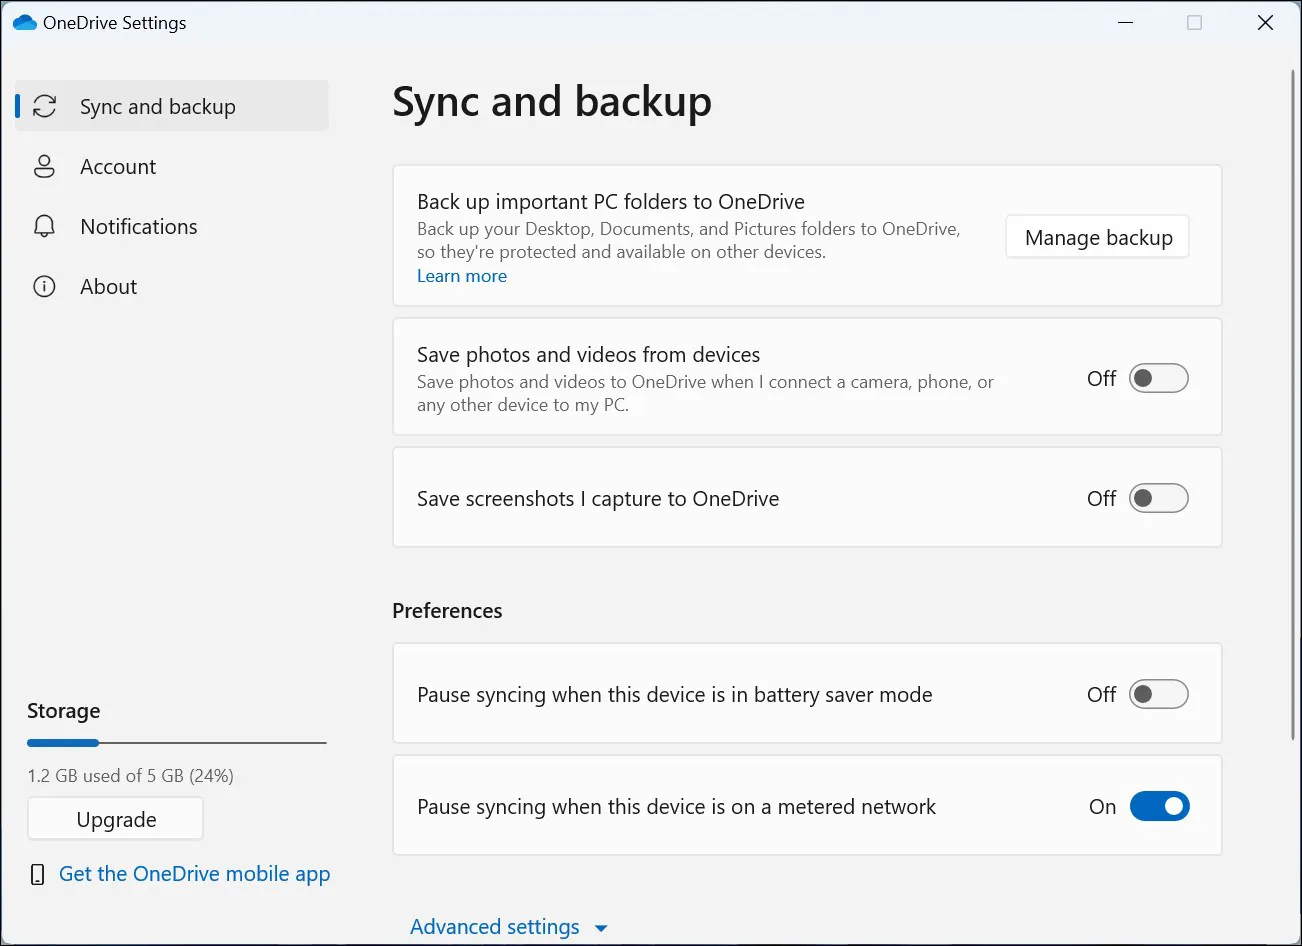Open the Learn more link
The image size is (1302, 946).
coord(462,275)
